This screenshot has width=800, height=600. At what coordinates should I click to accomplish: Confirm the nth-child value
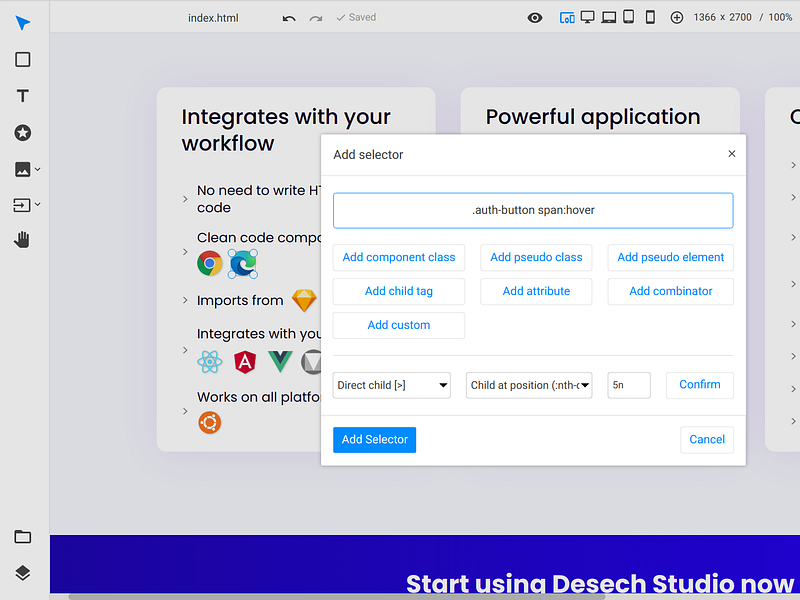click(699, 385)
